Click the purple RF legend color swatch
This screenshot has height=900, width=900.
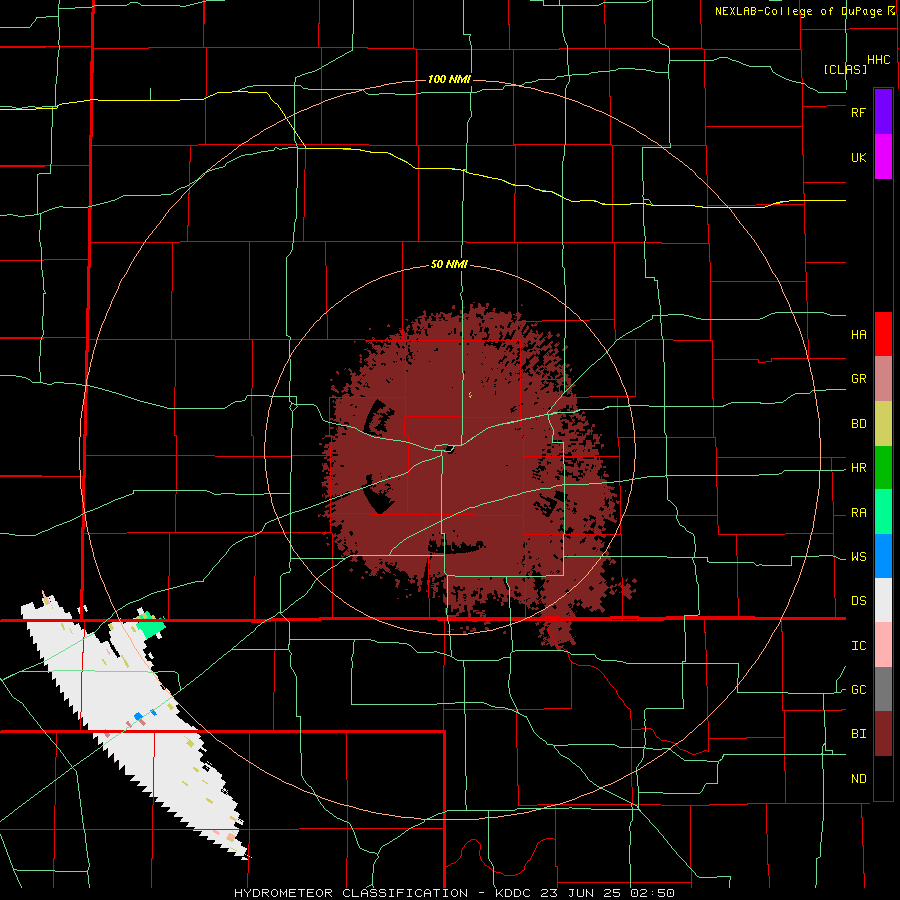(883, 111)
